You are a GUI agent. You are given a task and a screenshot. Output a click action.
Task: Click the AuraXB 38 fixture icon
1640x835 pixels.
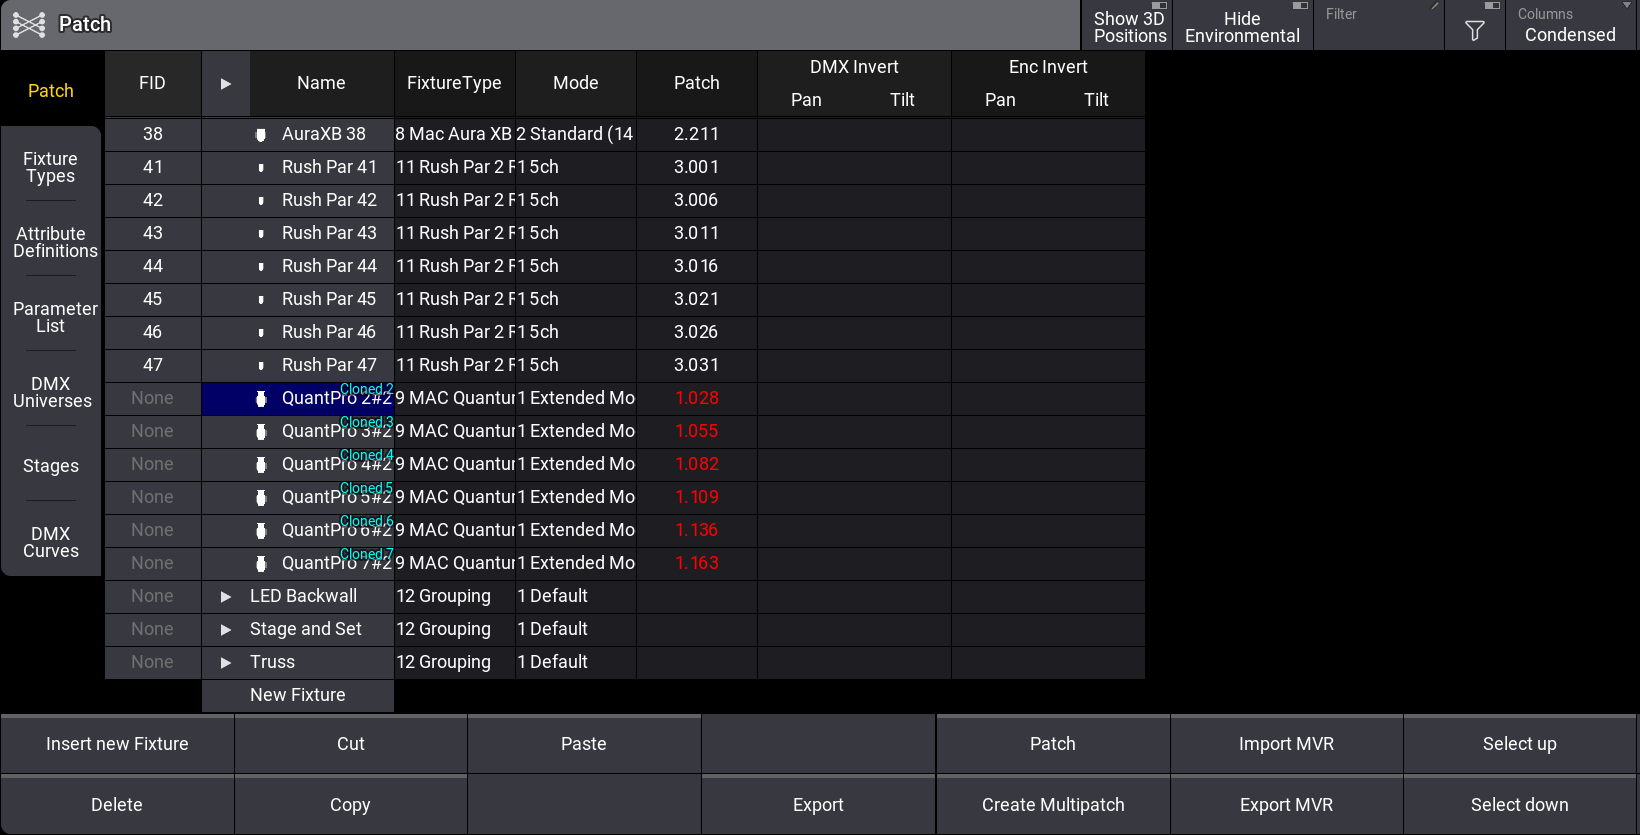261,135
